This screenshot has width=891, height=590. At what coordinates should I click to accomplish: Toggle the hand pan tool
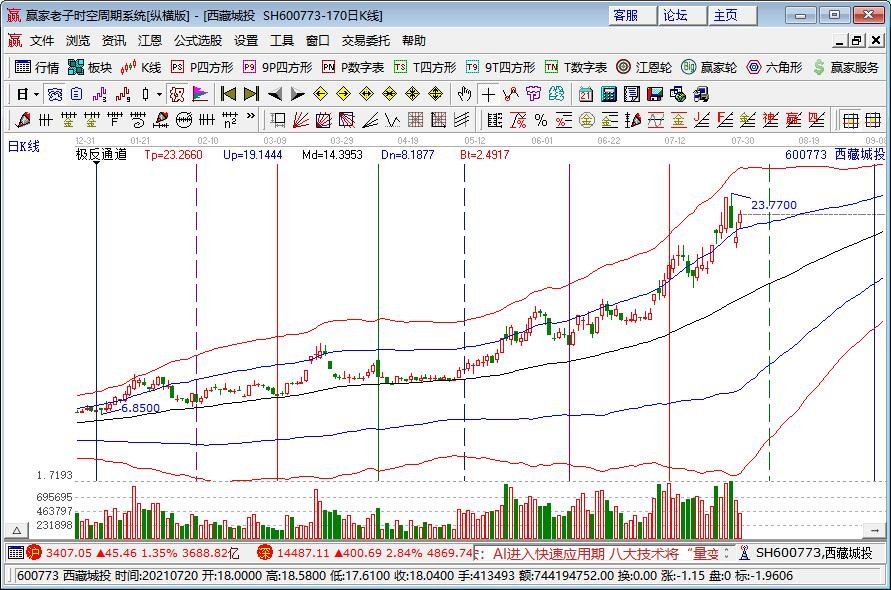point(464,94)
